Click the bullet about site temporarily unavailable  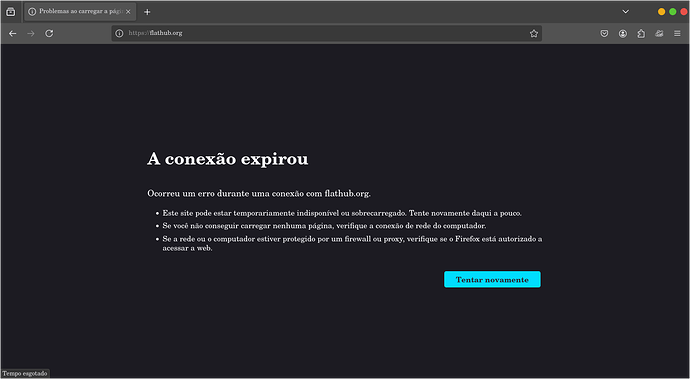pyautogui.click(x=342, y=213)
